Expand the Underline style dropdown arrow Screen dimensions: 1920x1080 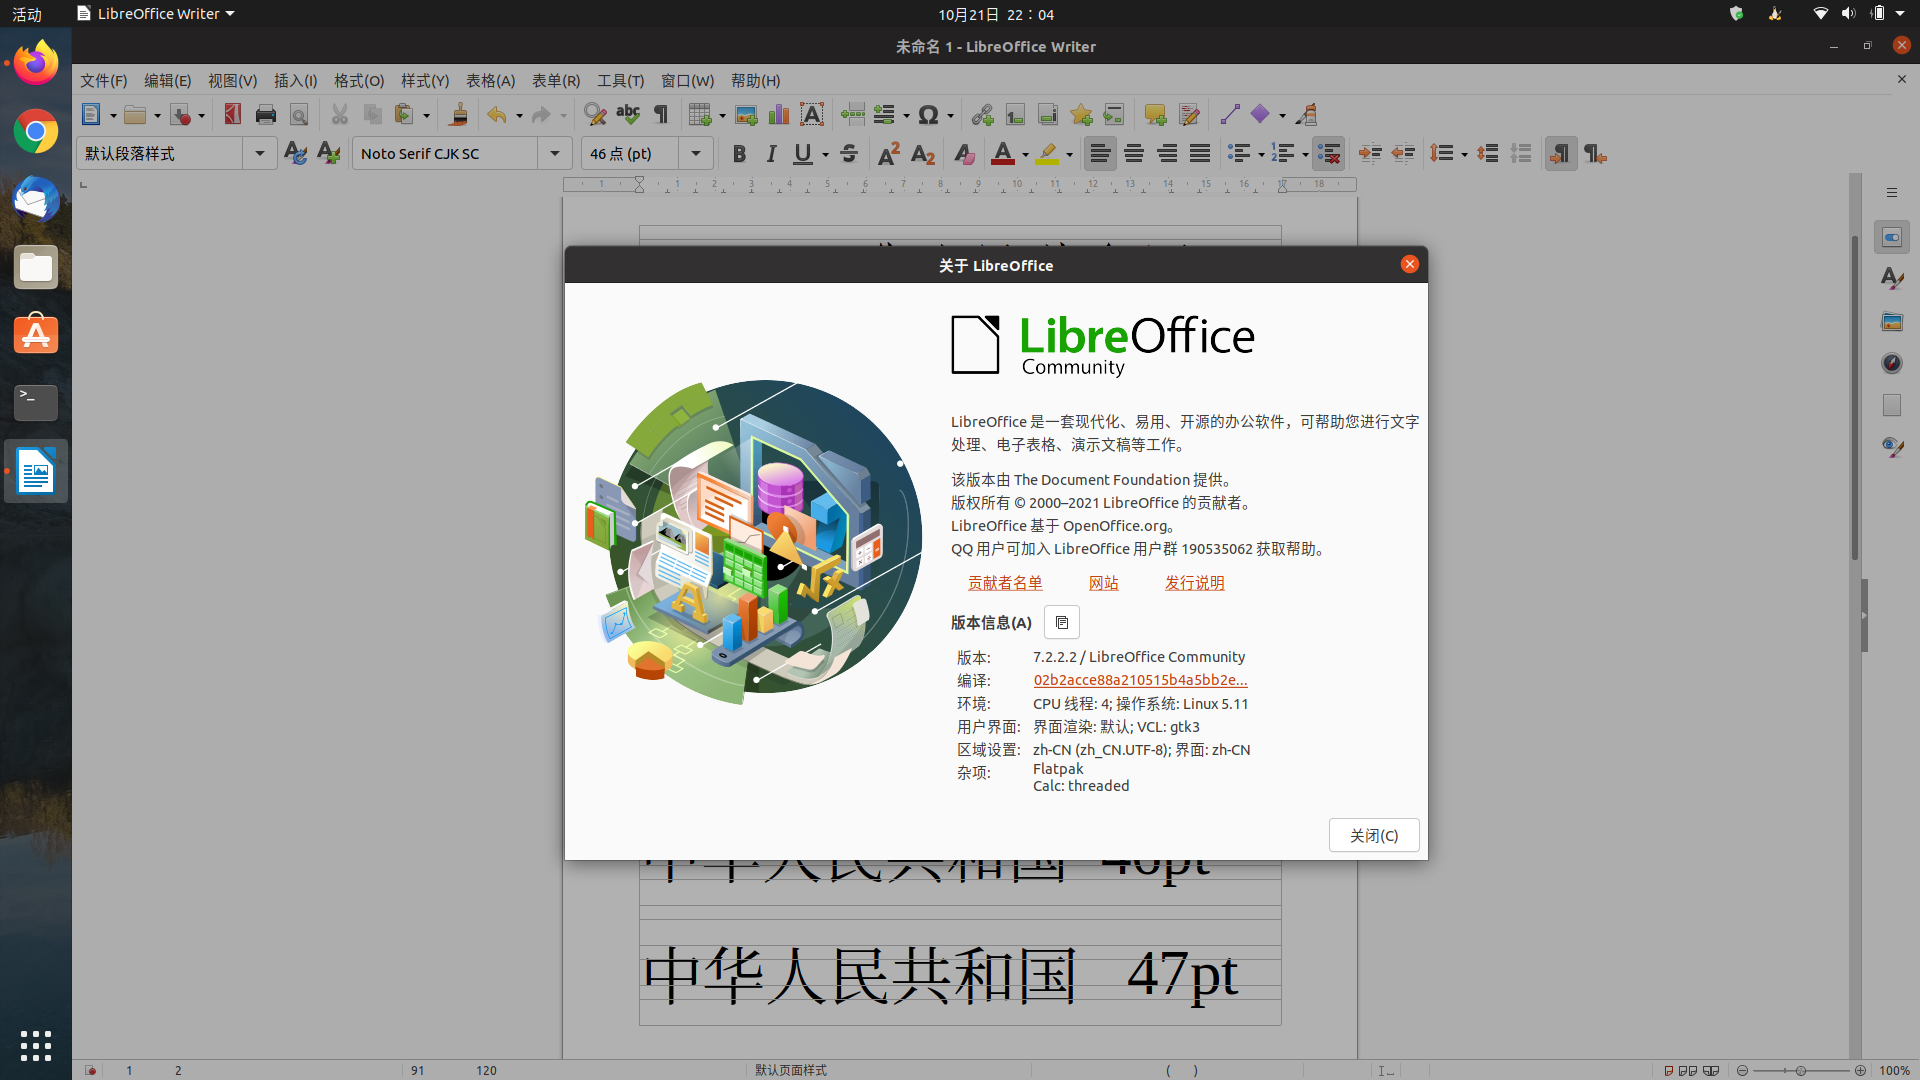point(825,155)
